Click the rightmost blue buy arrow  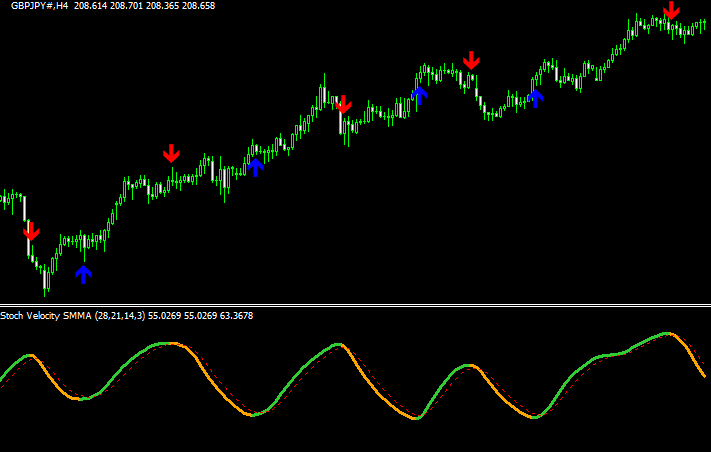tap(536, 97)
